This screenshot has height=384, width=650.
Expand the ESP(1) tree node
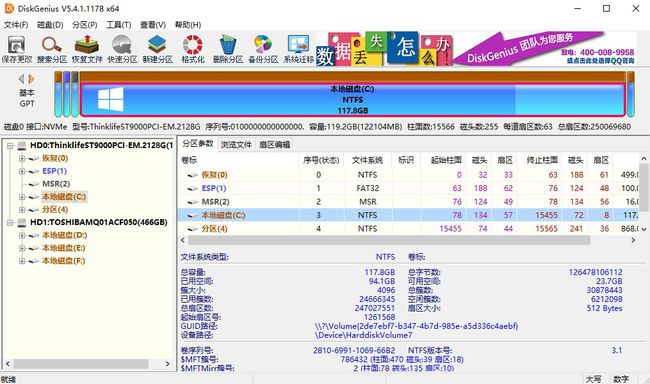pos(22,171)
